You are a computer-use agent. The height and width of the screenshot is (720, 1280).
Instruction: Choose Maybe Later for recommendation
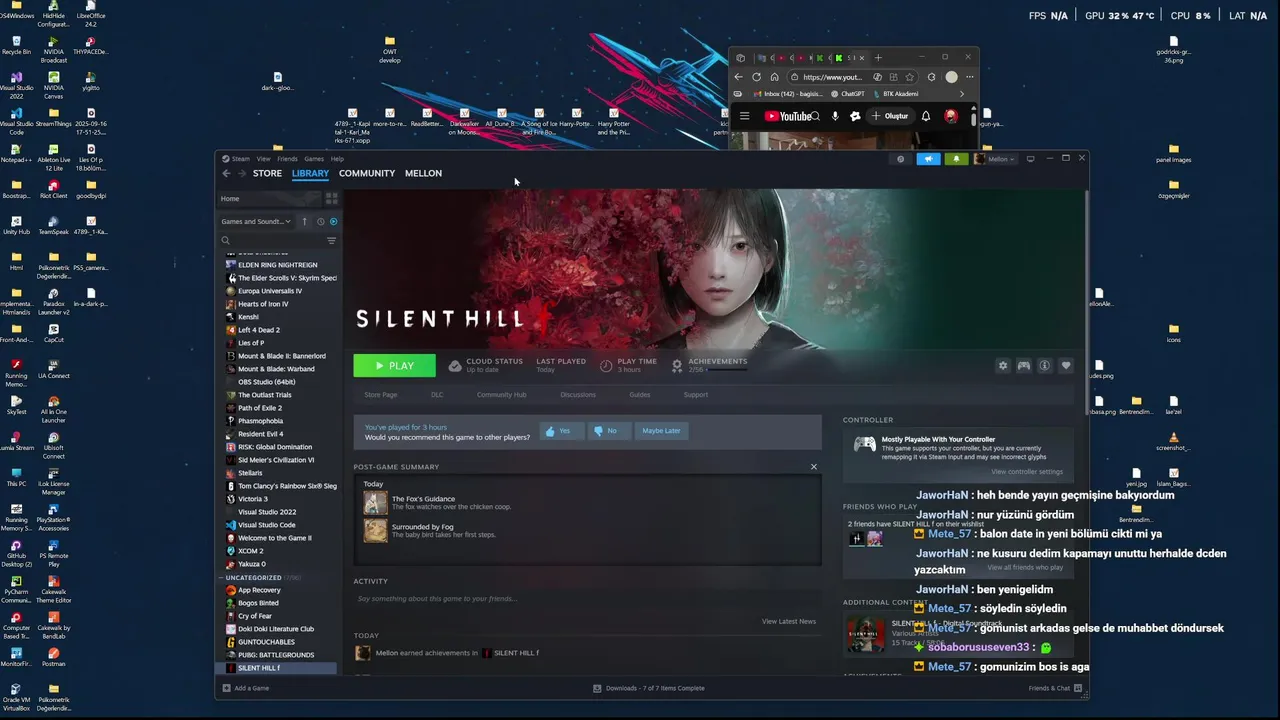(661, 431)
